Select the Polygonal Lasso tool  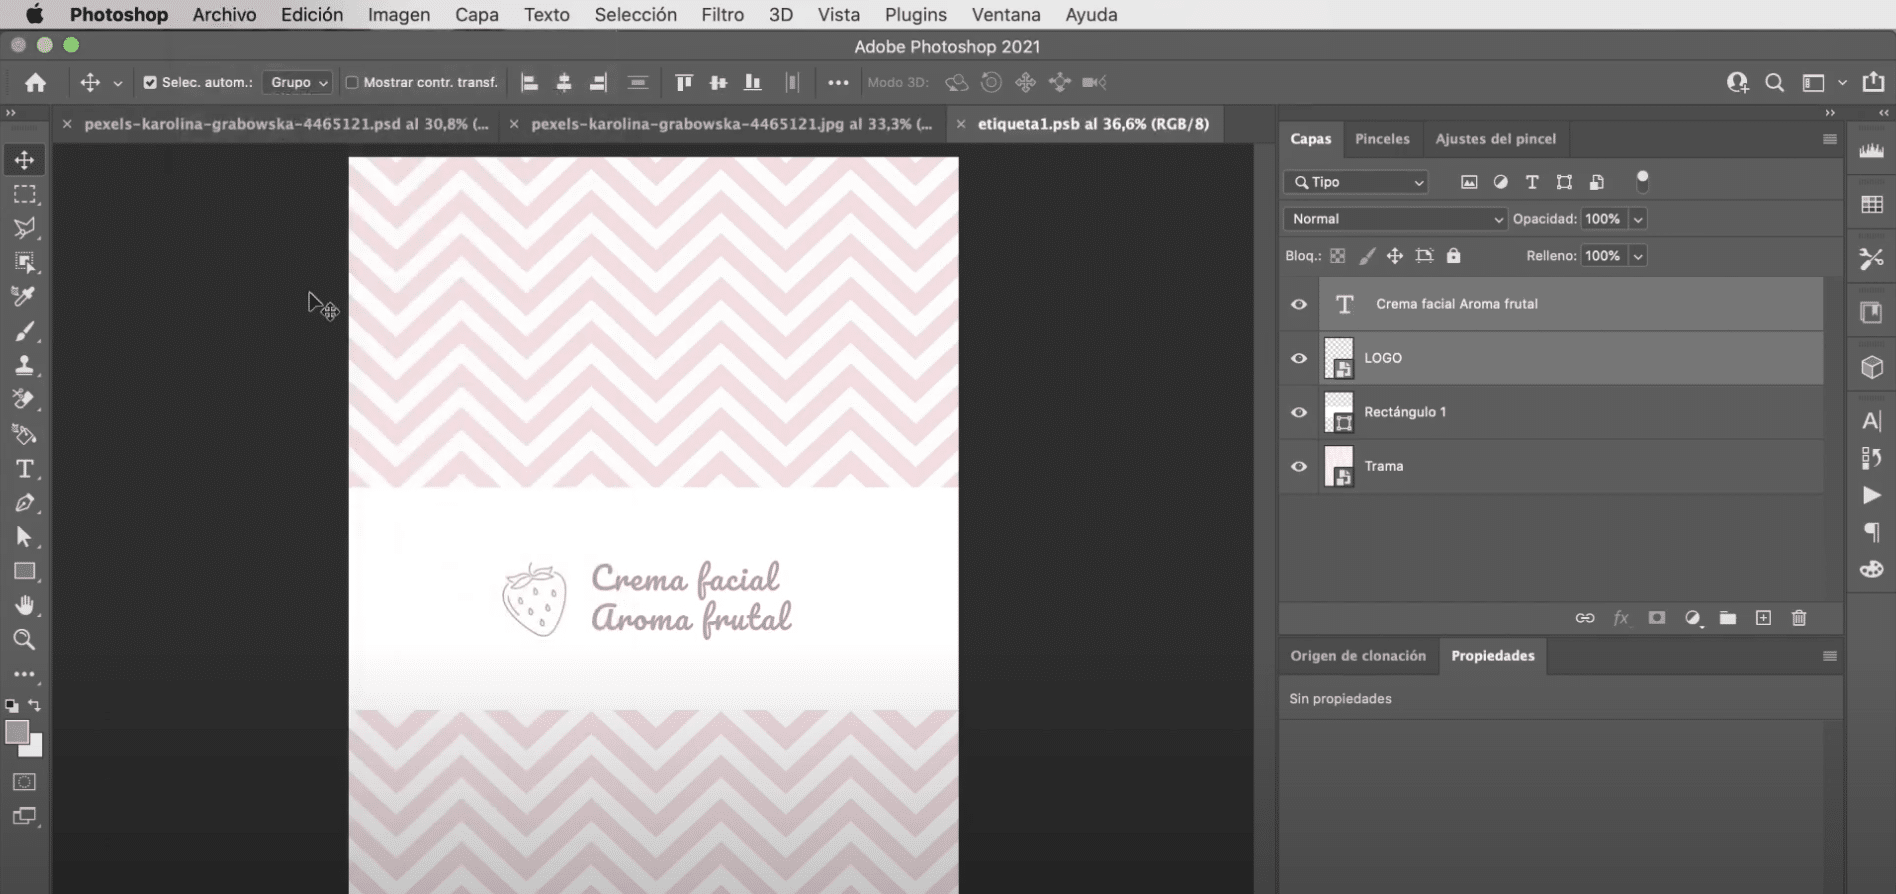pos(24,228)
